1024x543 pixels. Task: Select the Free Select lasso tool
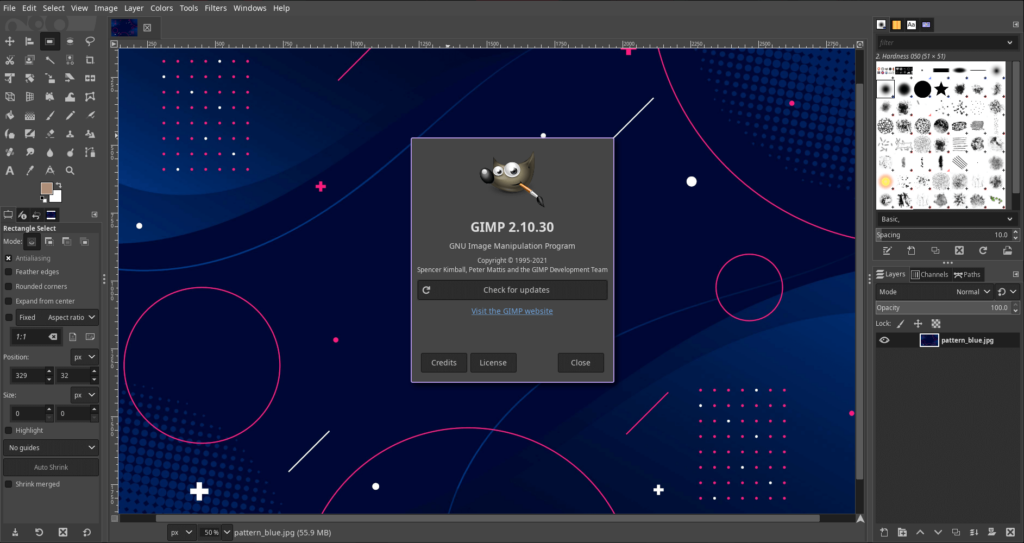point(90,41)
